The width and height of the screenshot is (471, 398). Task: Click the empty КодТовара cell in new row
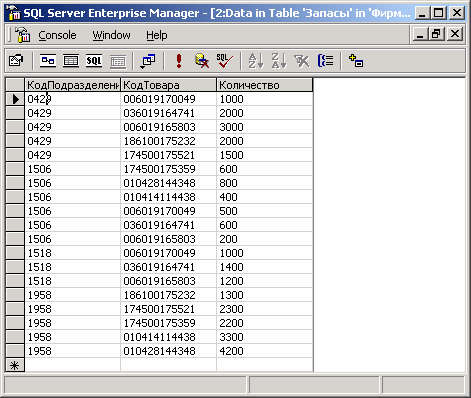pos(168,365)
